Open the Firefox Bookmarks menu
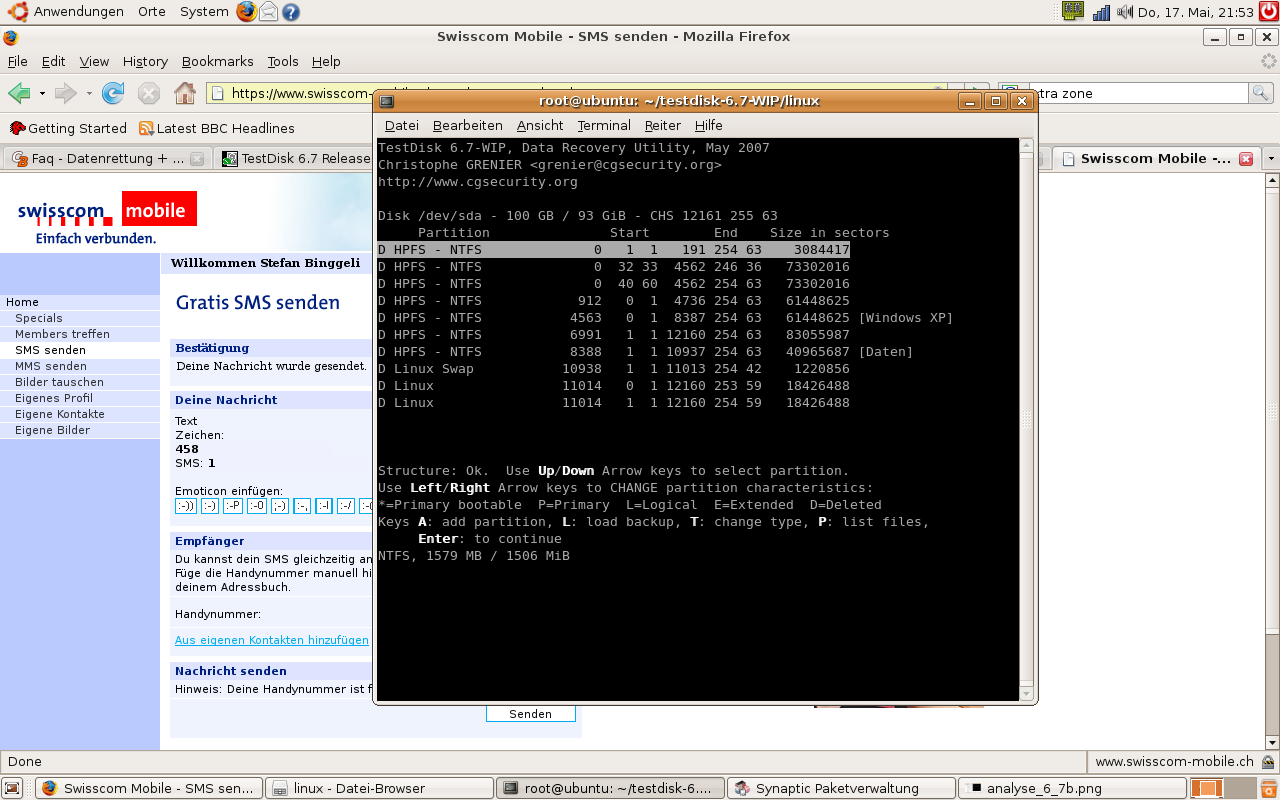 tap(217, 61)
